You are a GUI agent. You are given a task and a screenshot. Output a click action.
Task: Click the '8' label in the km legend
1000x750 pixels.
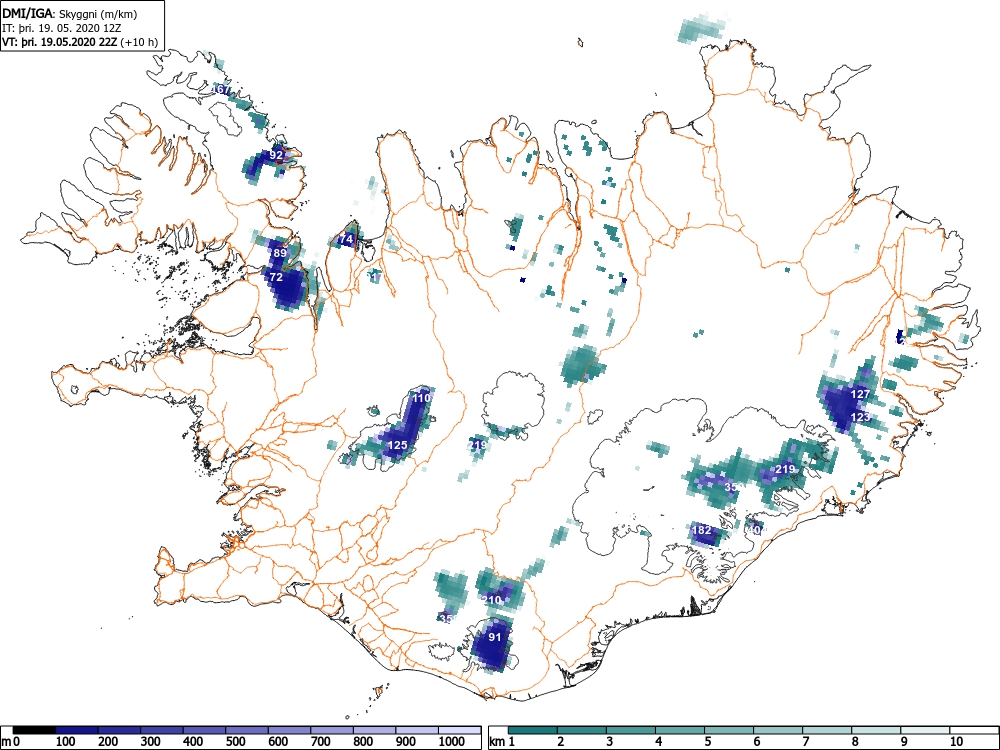click(x=855, y=741)
